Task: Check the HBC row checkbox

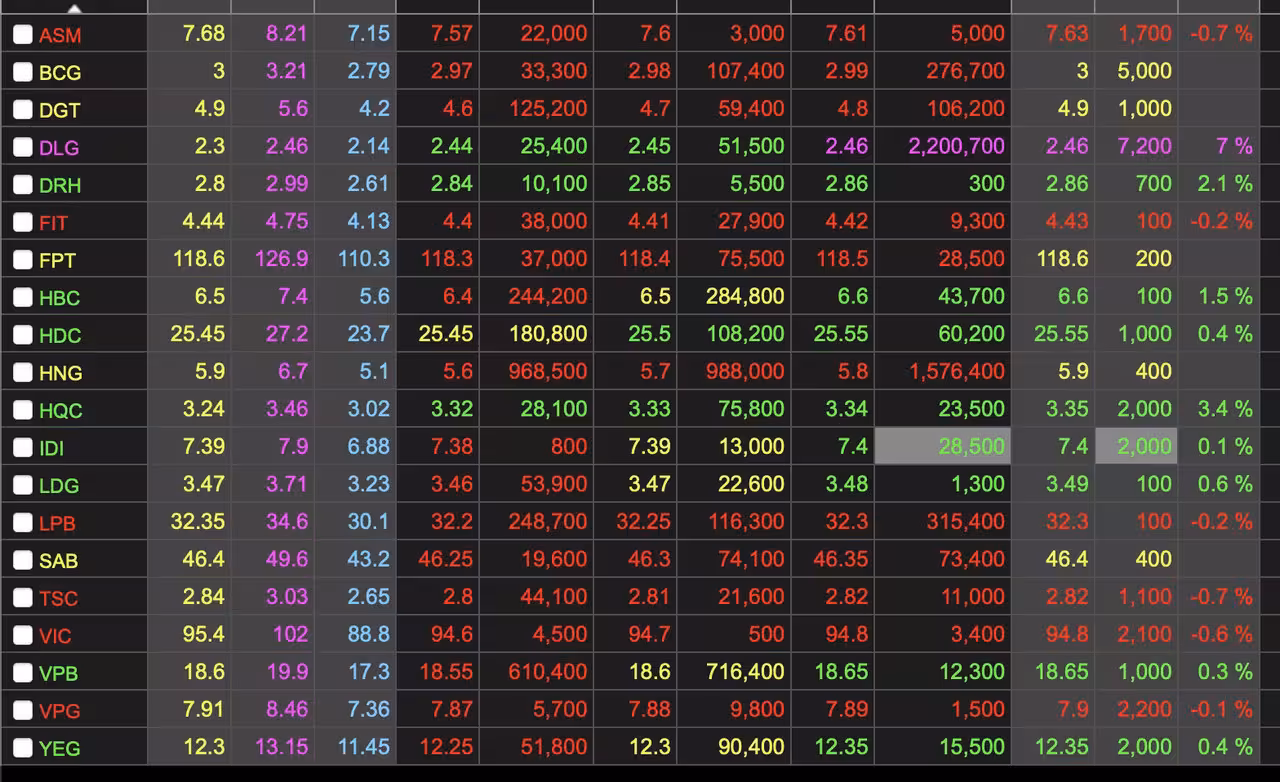Action: (23, 297)
